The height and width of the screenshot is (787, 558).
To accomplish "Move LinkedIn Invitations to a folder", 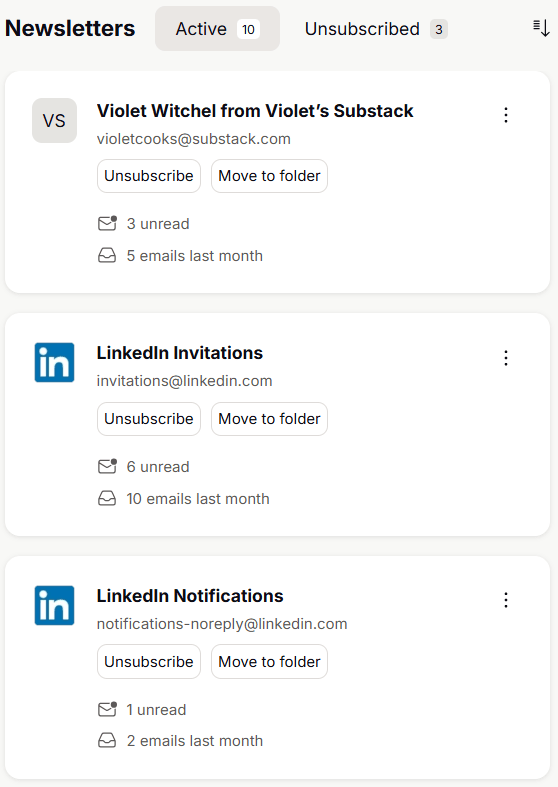I will point(269,419).
